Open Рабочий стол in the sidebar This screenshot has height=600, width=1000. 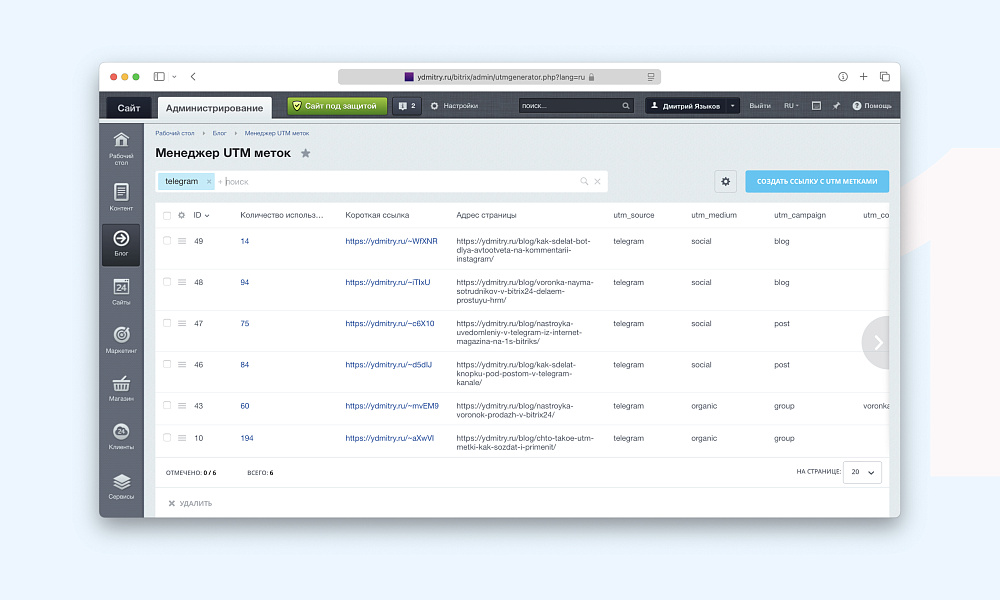(121, 146)
